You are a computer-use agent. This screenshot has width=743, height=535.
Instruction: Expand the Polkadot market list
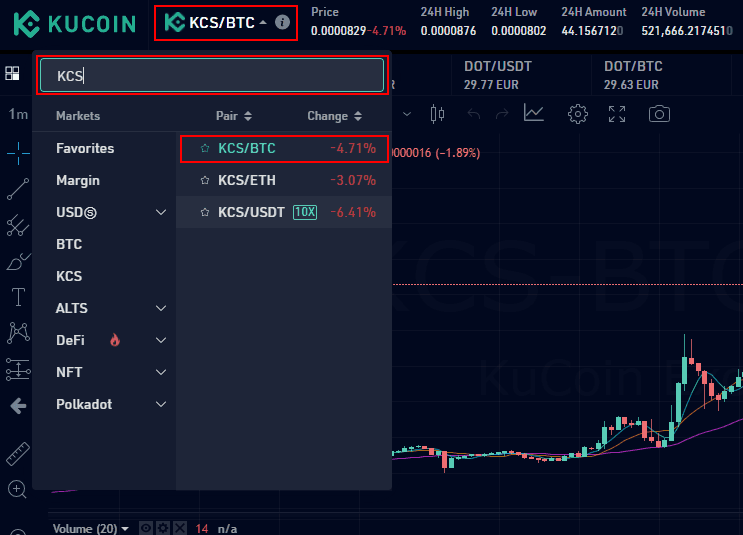161,405
